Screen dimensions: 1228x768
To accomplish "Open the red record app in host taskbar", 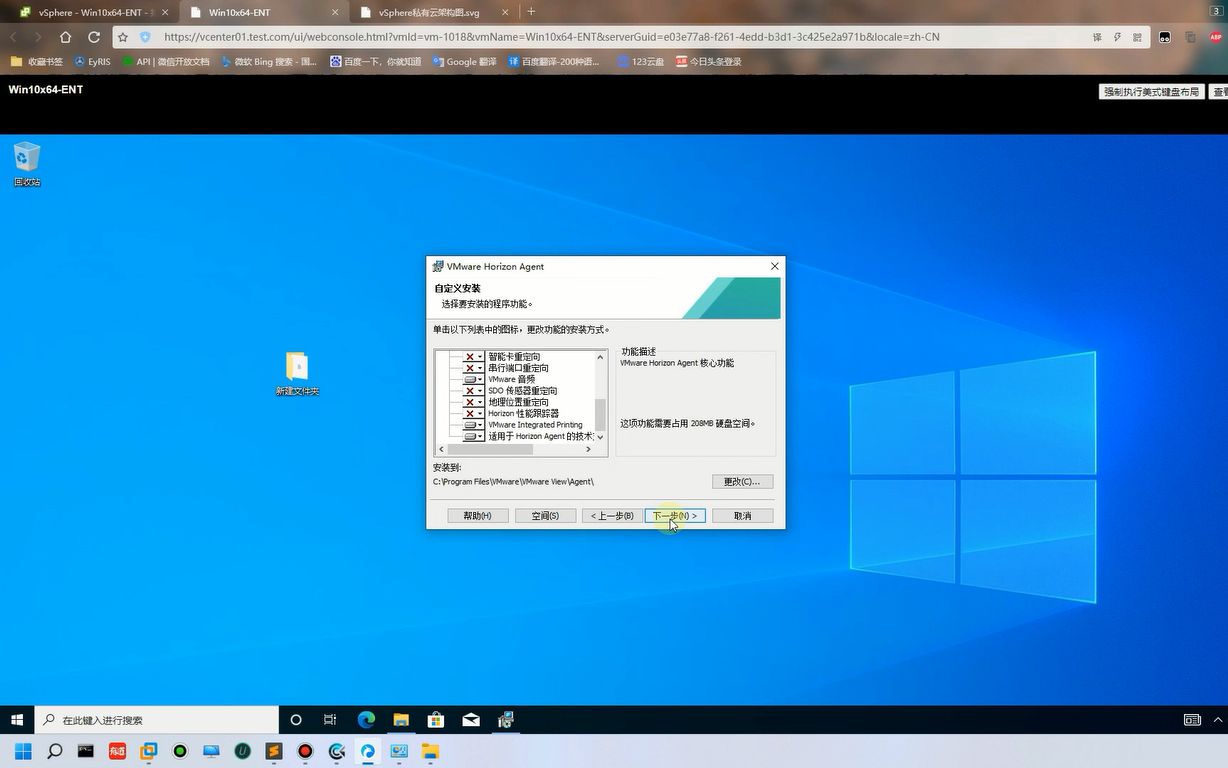I will tap(305, 751).
